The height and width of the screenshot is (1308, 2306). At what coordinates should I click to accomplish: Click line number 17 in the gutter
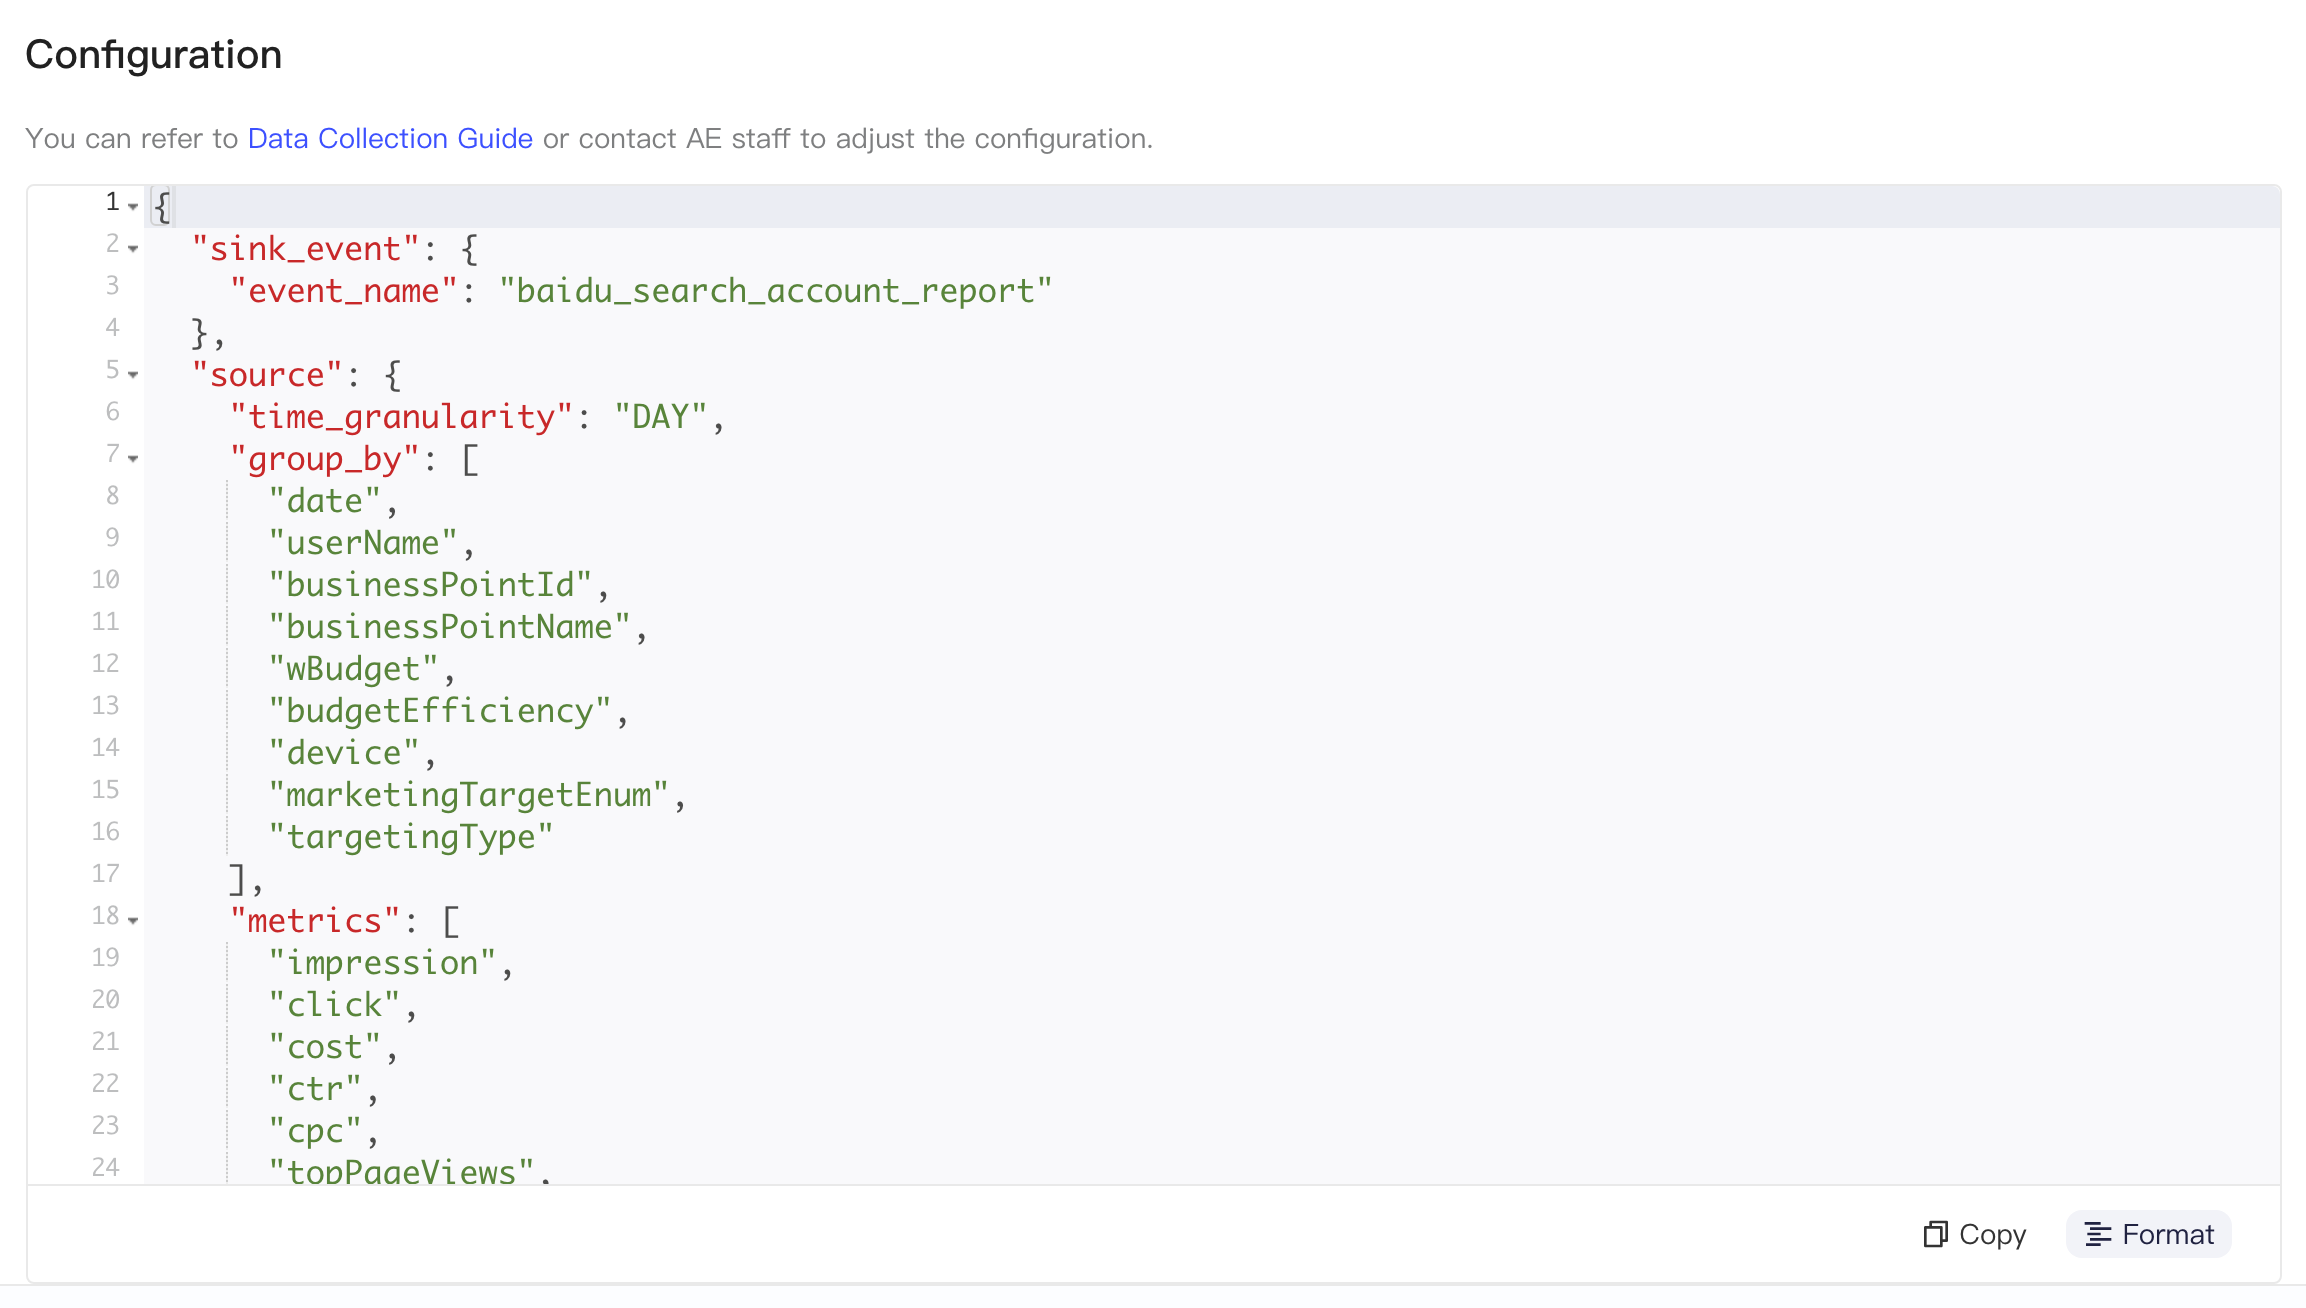[x=106, y=874]
